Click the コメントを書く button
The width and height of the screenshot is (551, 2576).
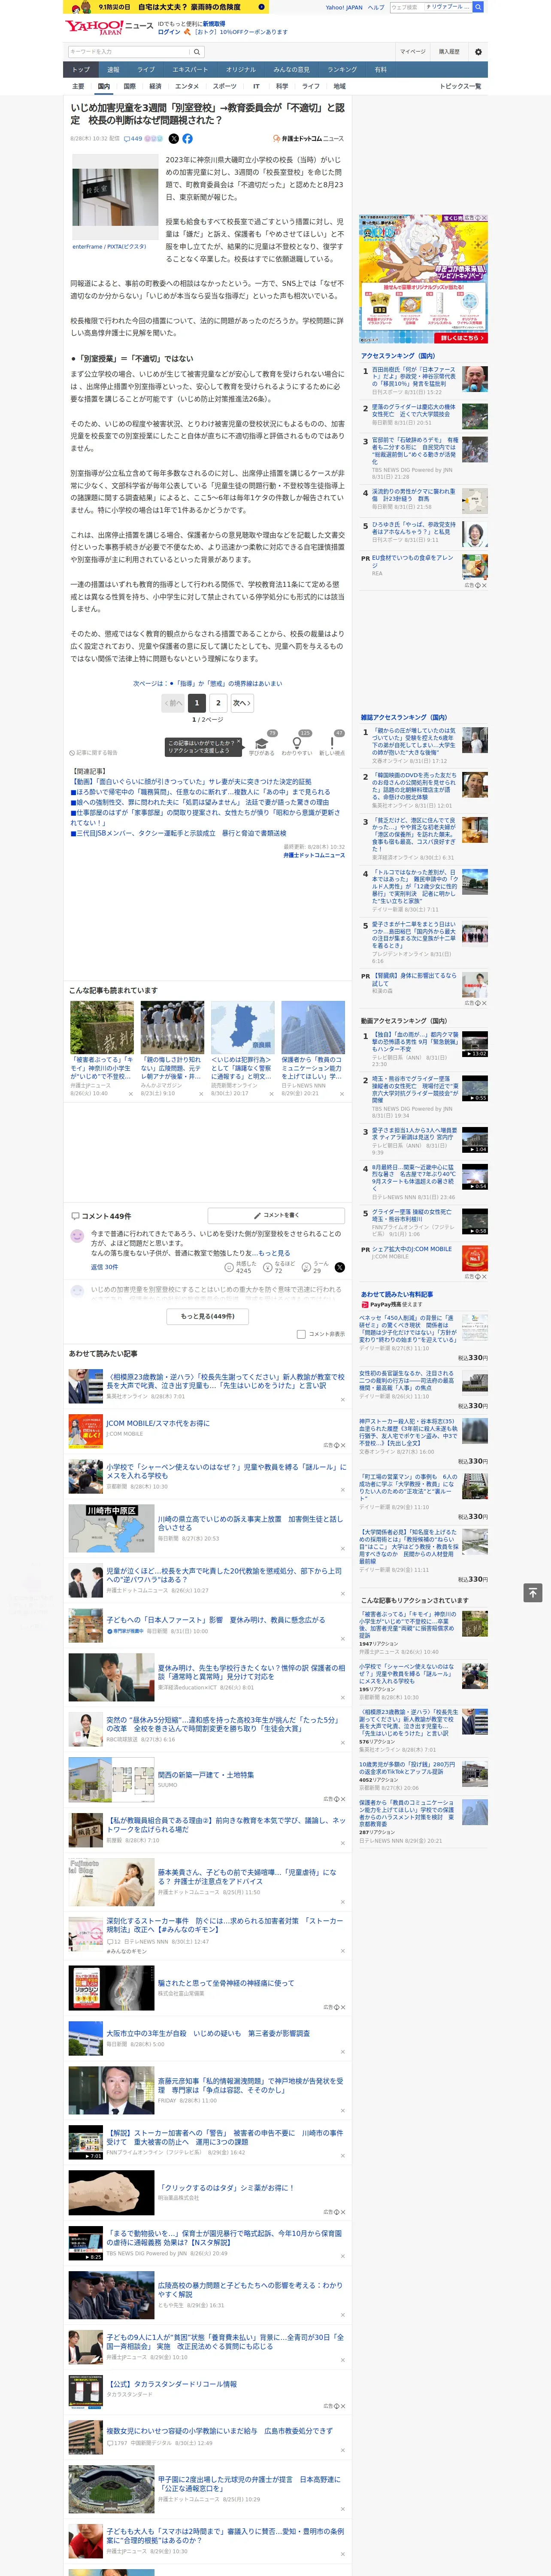276,1215
